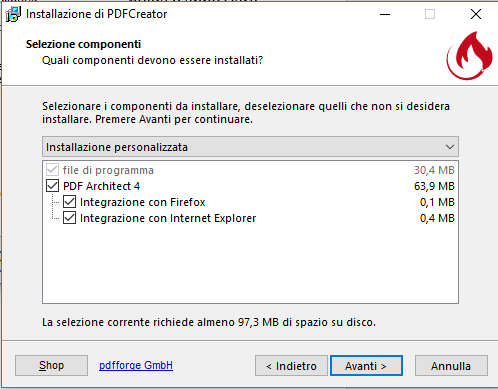
Task: Click the red PDFCreator flame logo
Action: point(469,56)
